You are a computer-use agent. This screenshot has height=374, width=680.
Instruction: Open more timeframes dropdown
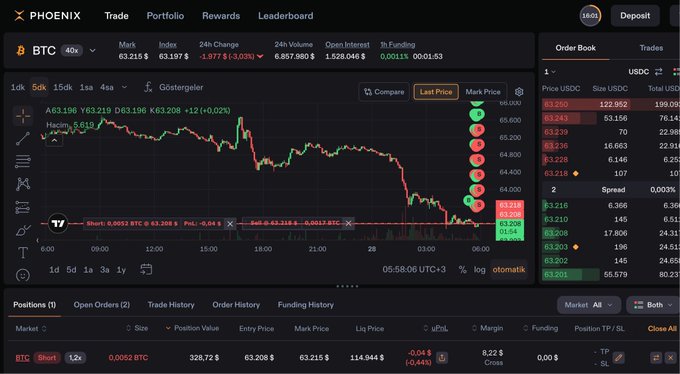(x=124, y=87)
